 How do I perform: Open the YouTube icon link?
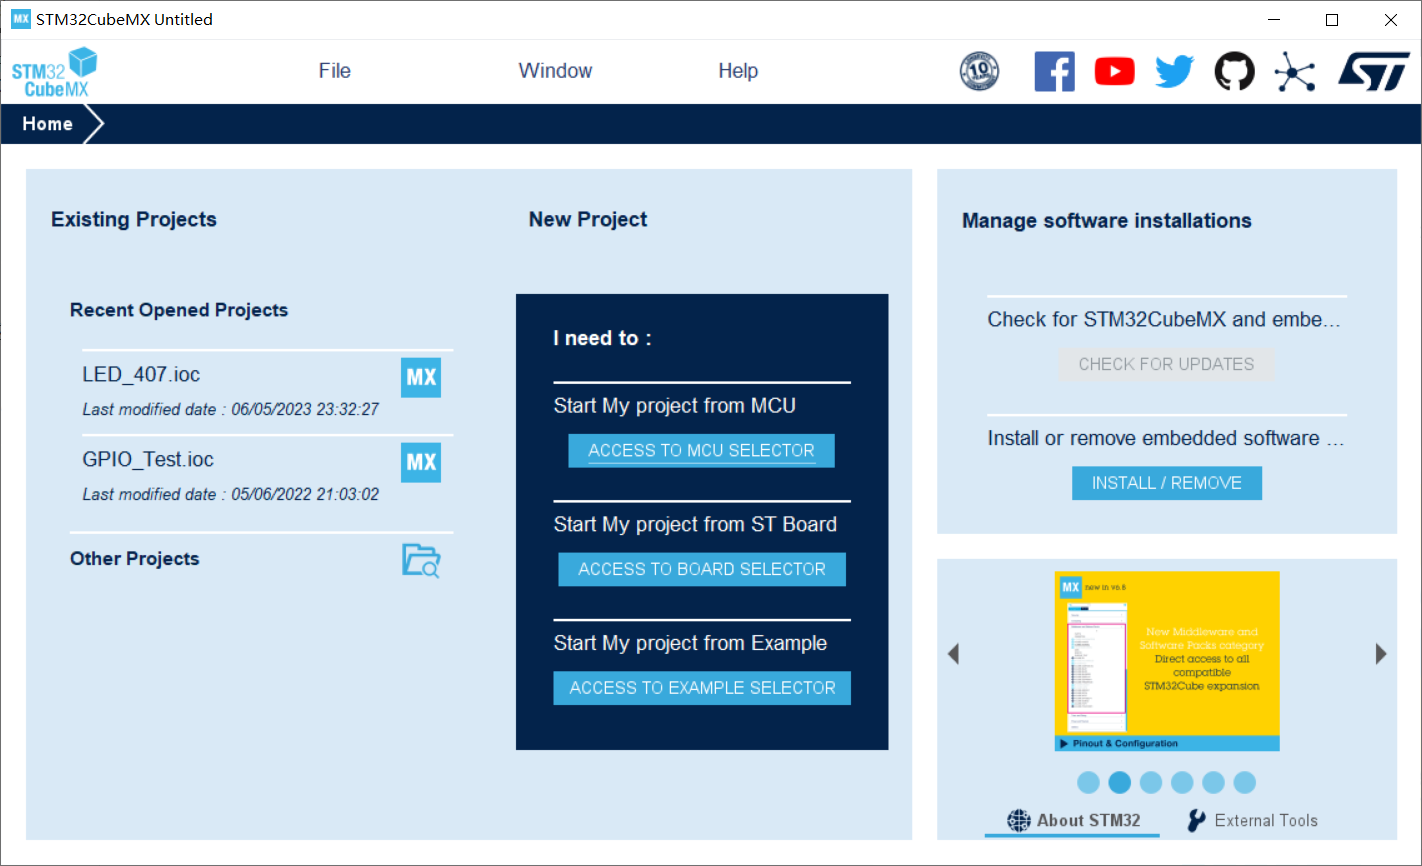coord(1114,71)
